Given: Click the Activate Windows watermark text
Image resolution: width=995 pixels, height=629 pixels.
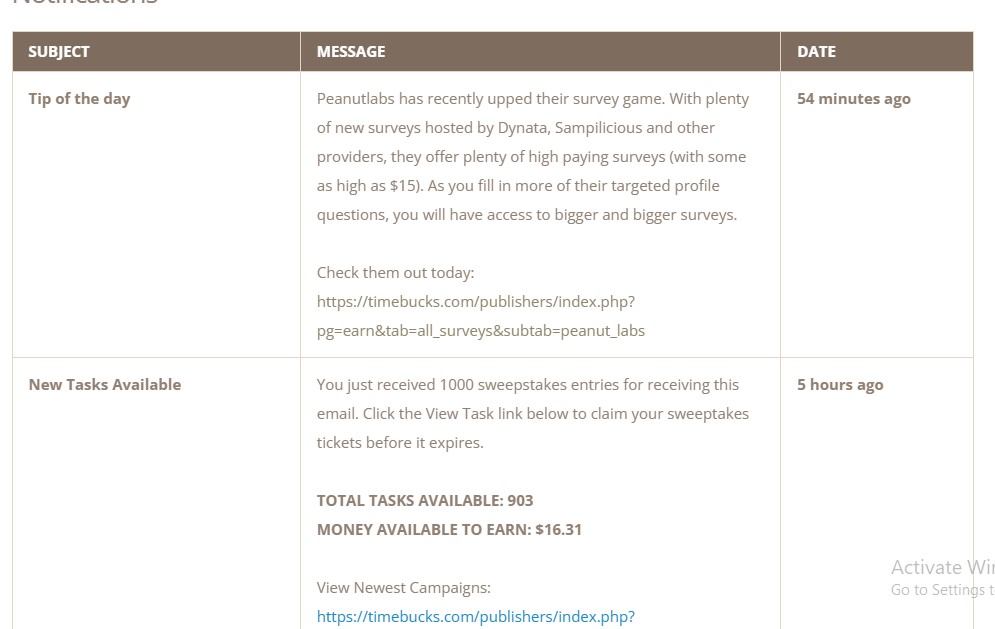Looking at the screenshot, I should tap(942, 567).
